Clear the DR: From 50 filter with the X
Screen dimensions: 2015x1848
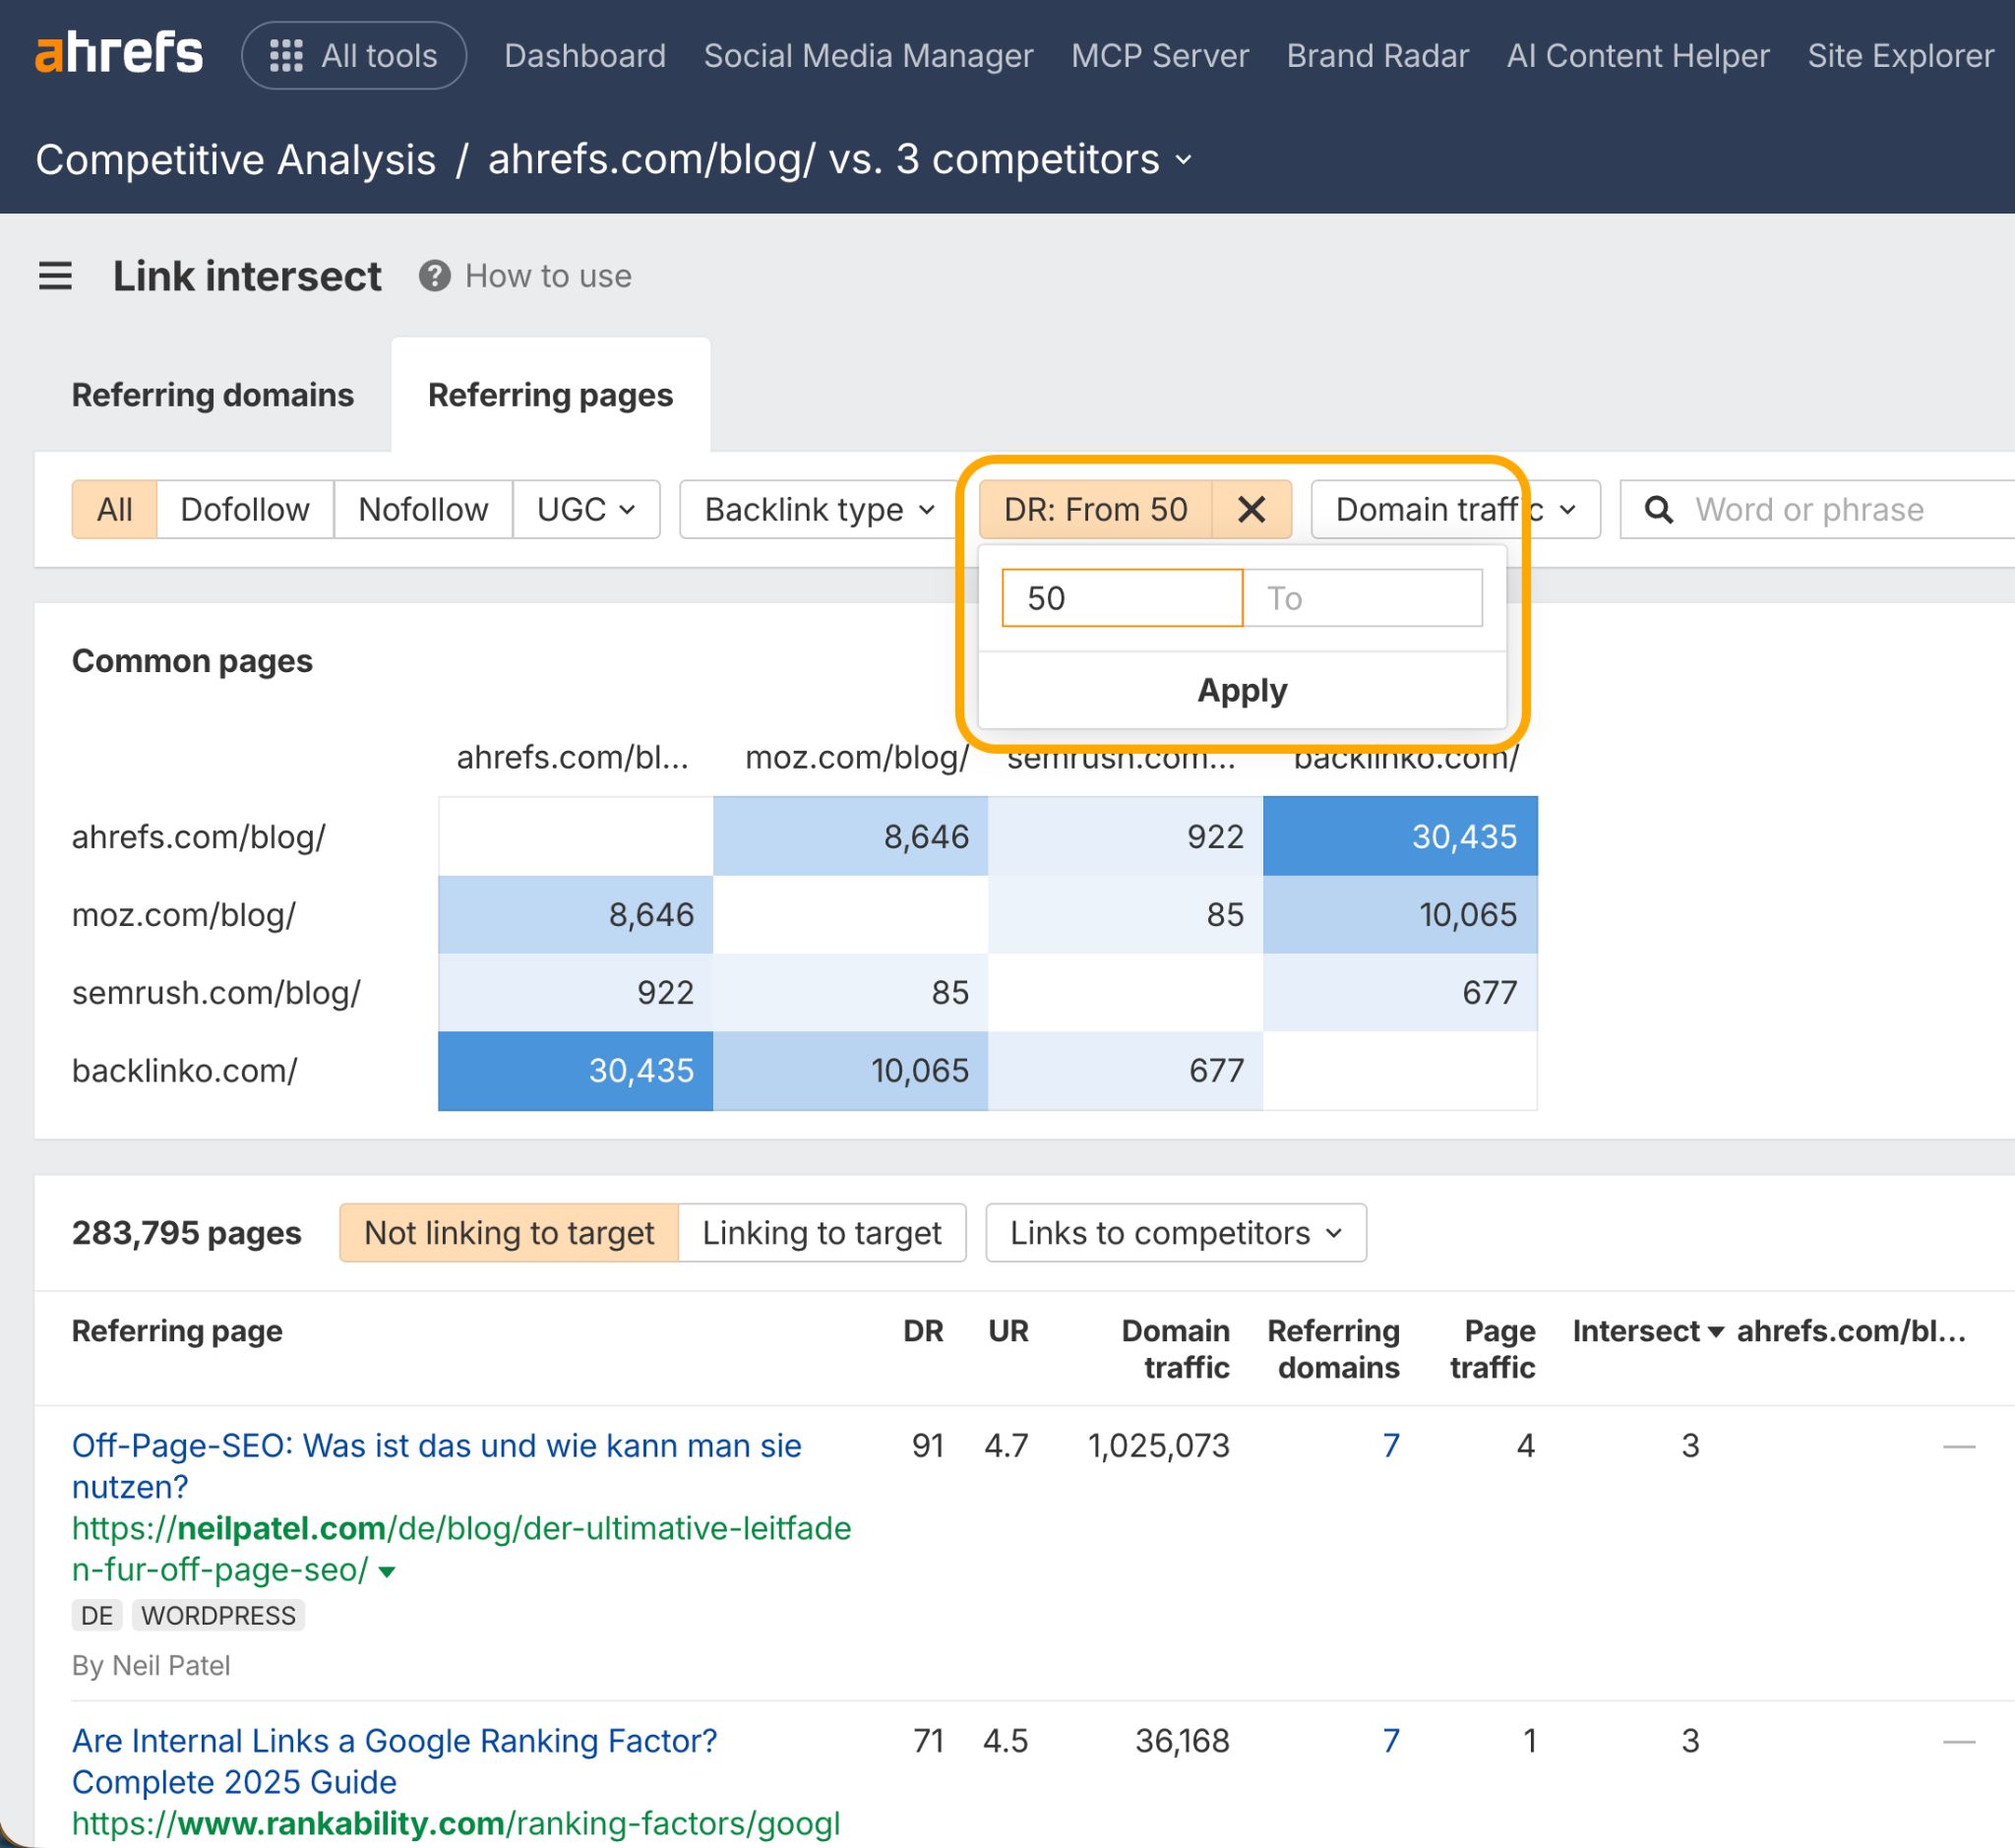pos(1251,509)
